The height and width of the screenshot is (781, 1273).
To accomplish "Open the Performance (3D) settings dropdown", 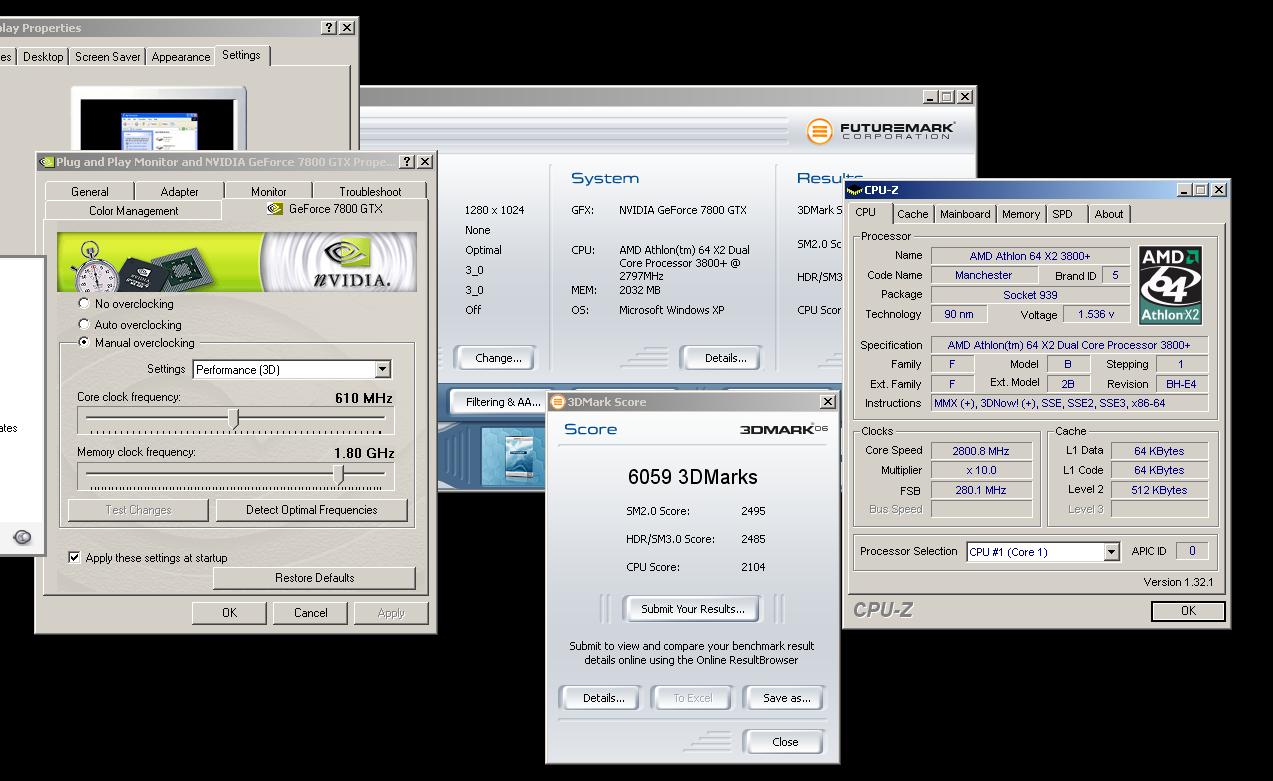I will click(x=382, y=370).
